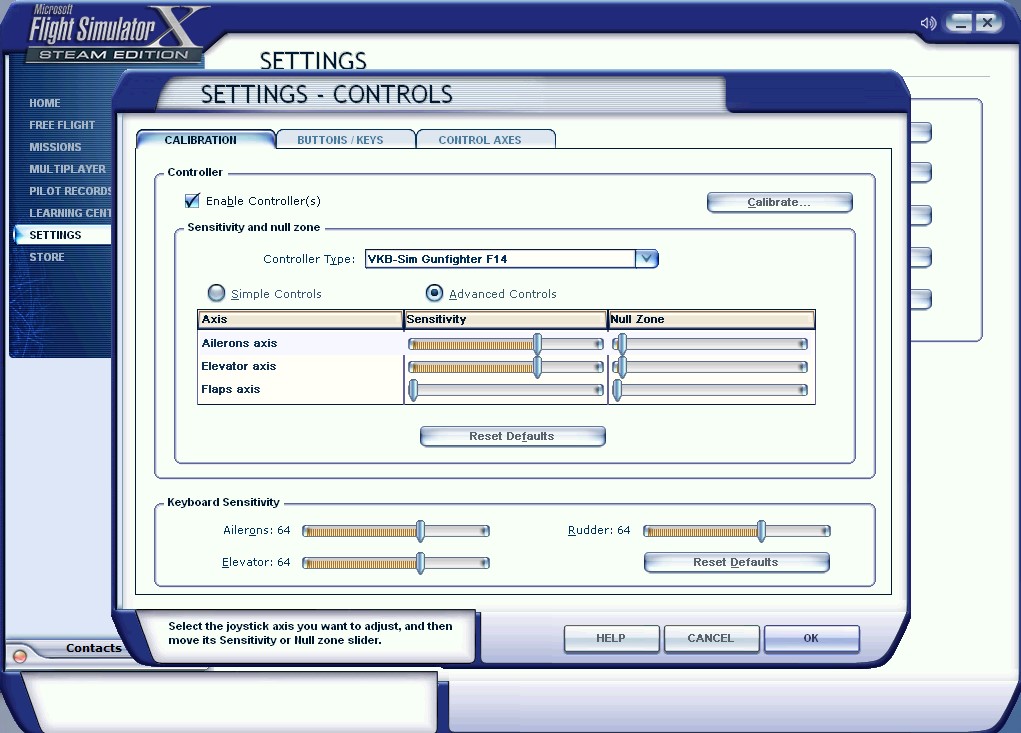This screenshot has height=733, width=1021.
Task: Click the Flaps axis null zone slider
Action: [x=710, y=390]
